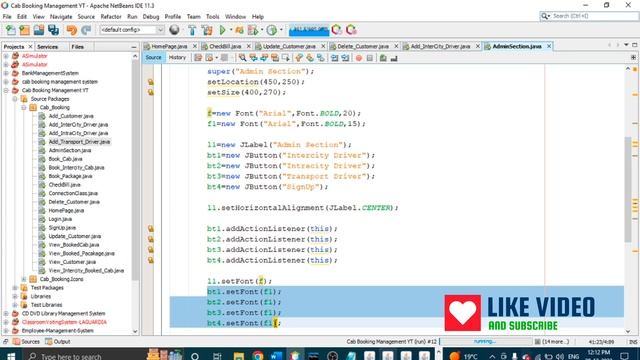Expand the Test Packages node
Screen dimensions: 640x360
tap(15, 288)
